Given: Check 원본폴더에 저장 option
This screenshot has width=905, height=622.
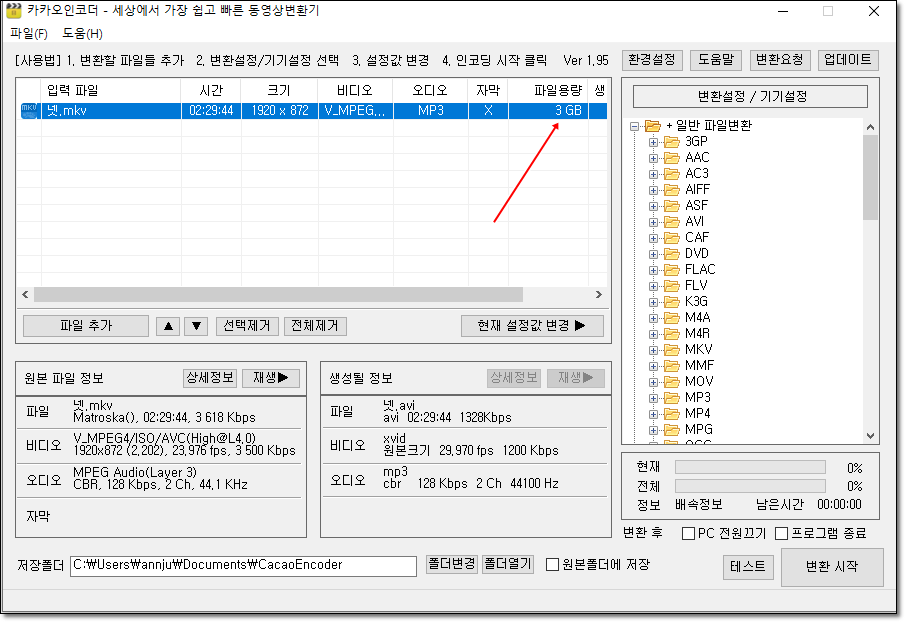Looking at the screenshot, I should tap(552, 564).
